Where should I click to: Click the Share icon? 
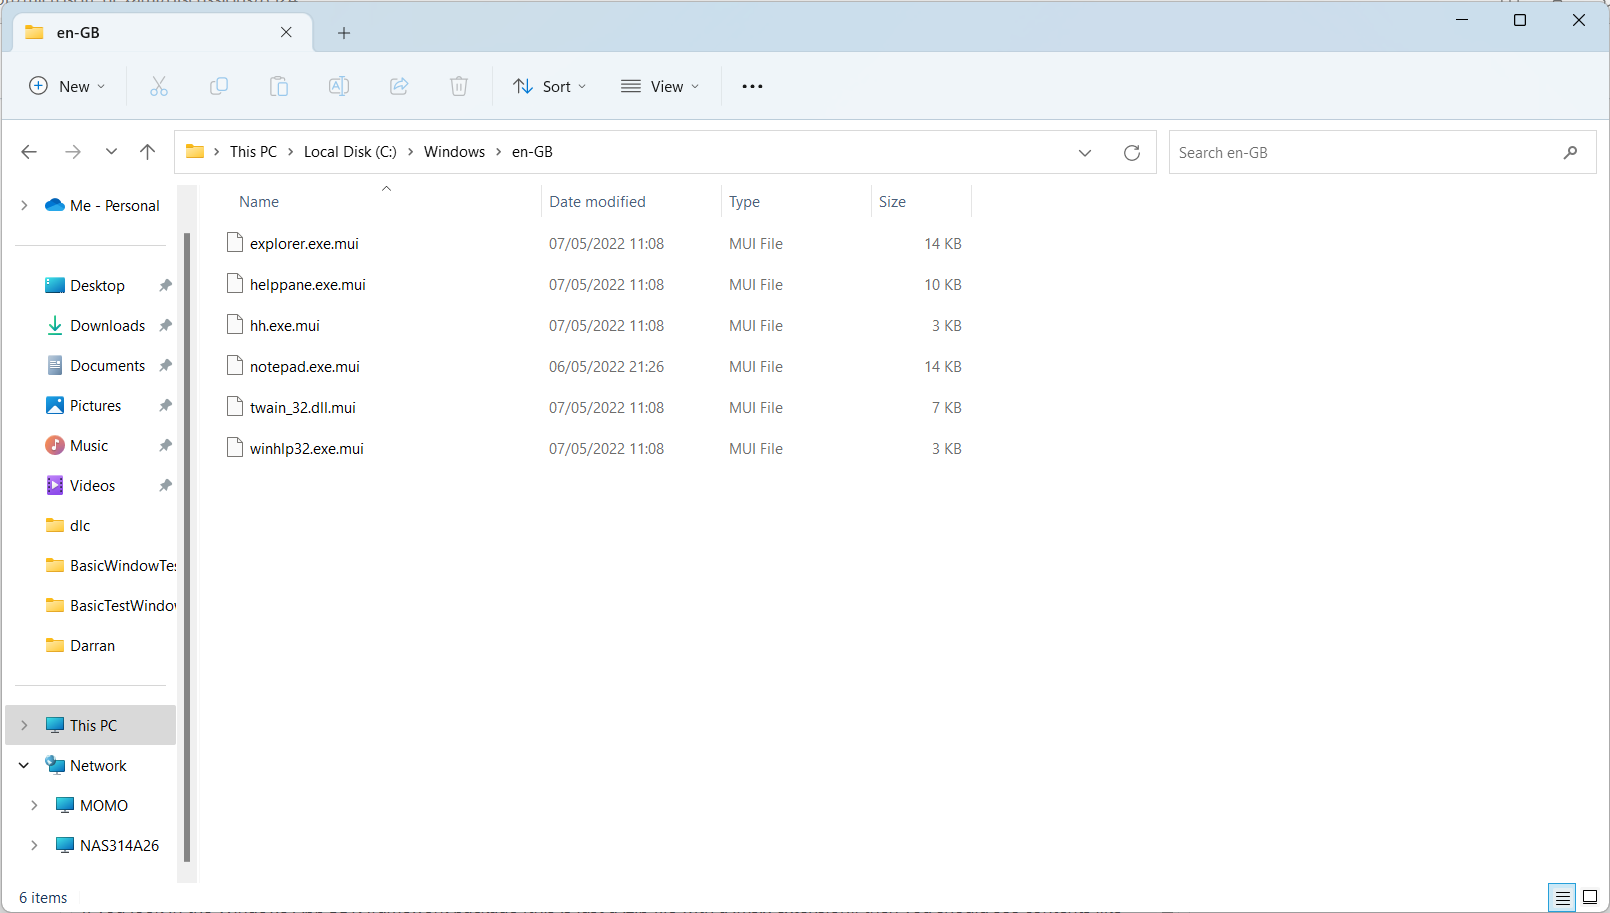(x=399, y=86)
